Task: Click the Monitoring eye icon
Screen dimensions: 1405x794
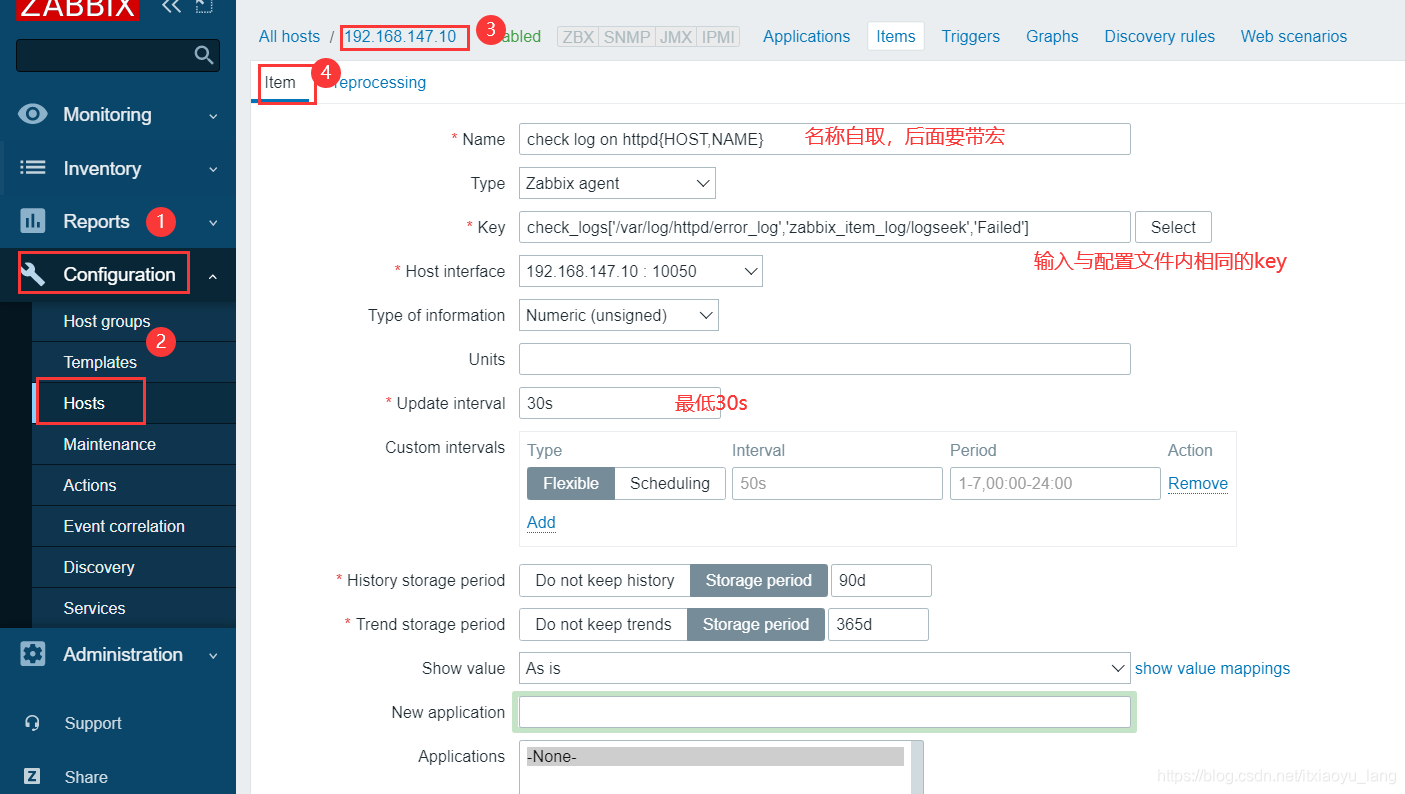Action: point(33,114)
